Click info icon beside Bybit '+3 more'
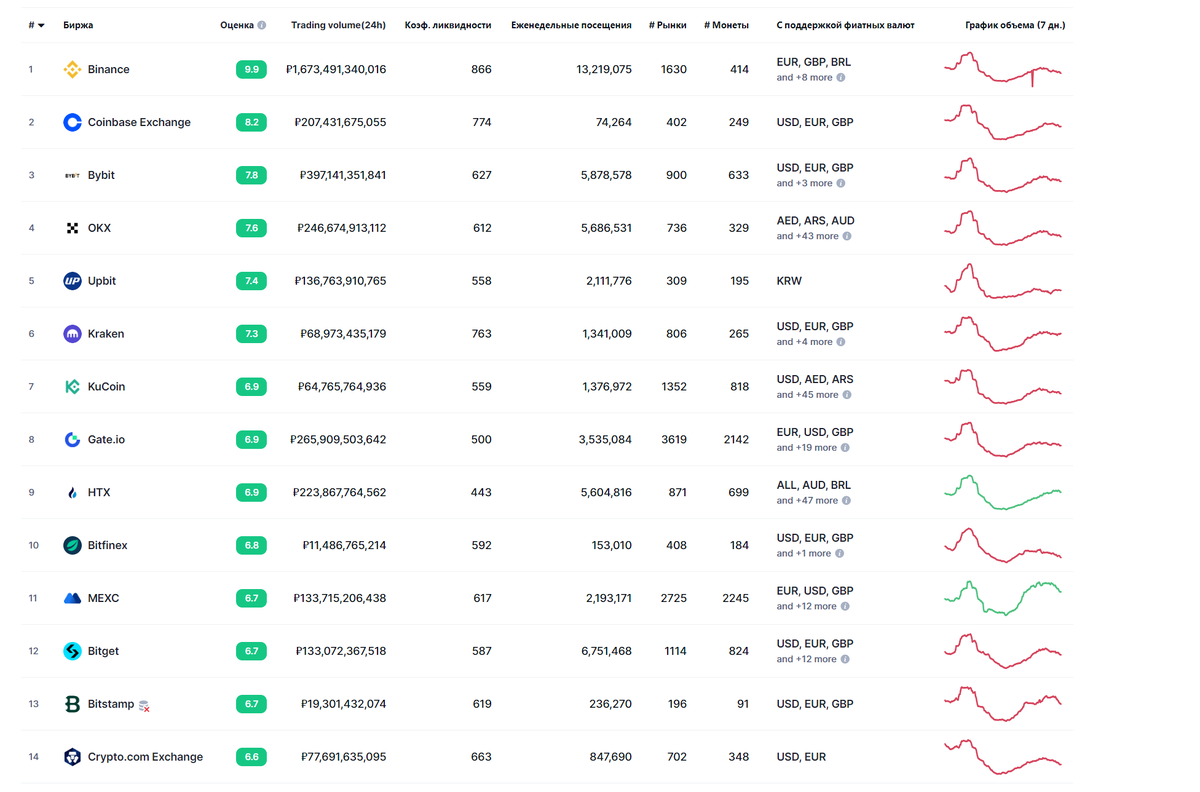The height and width of the screenshot is (792, 1200). (x=841, y=183)
